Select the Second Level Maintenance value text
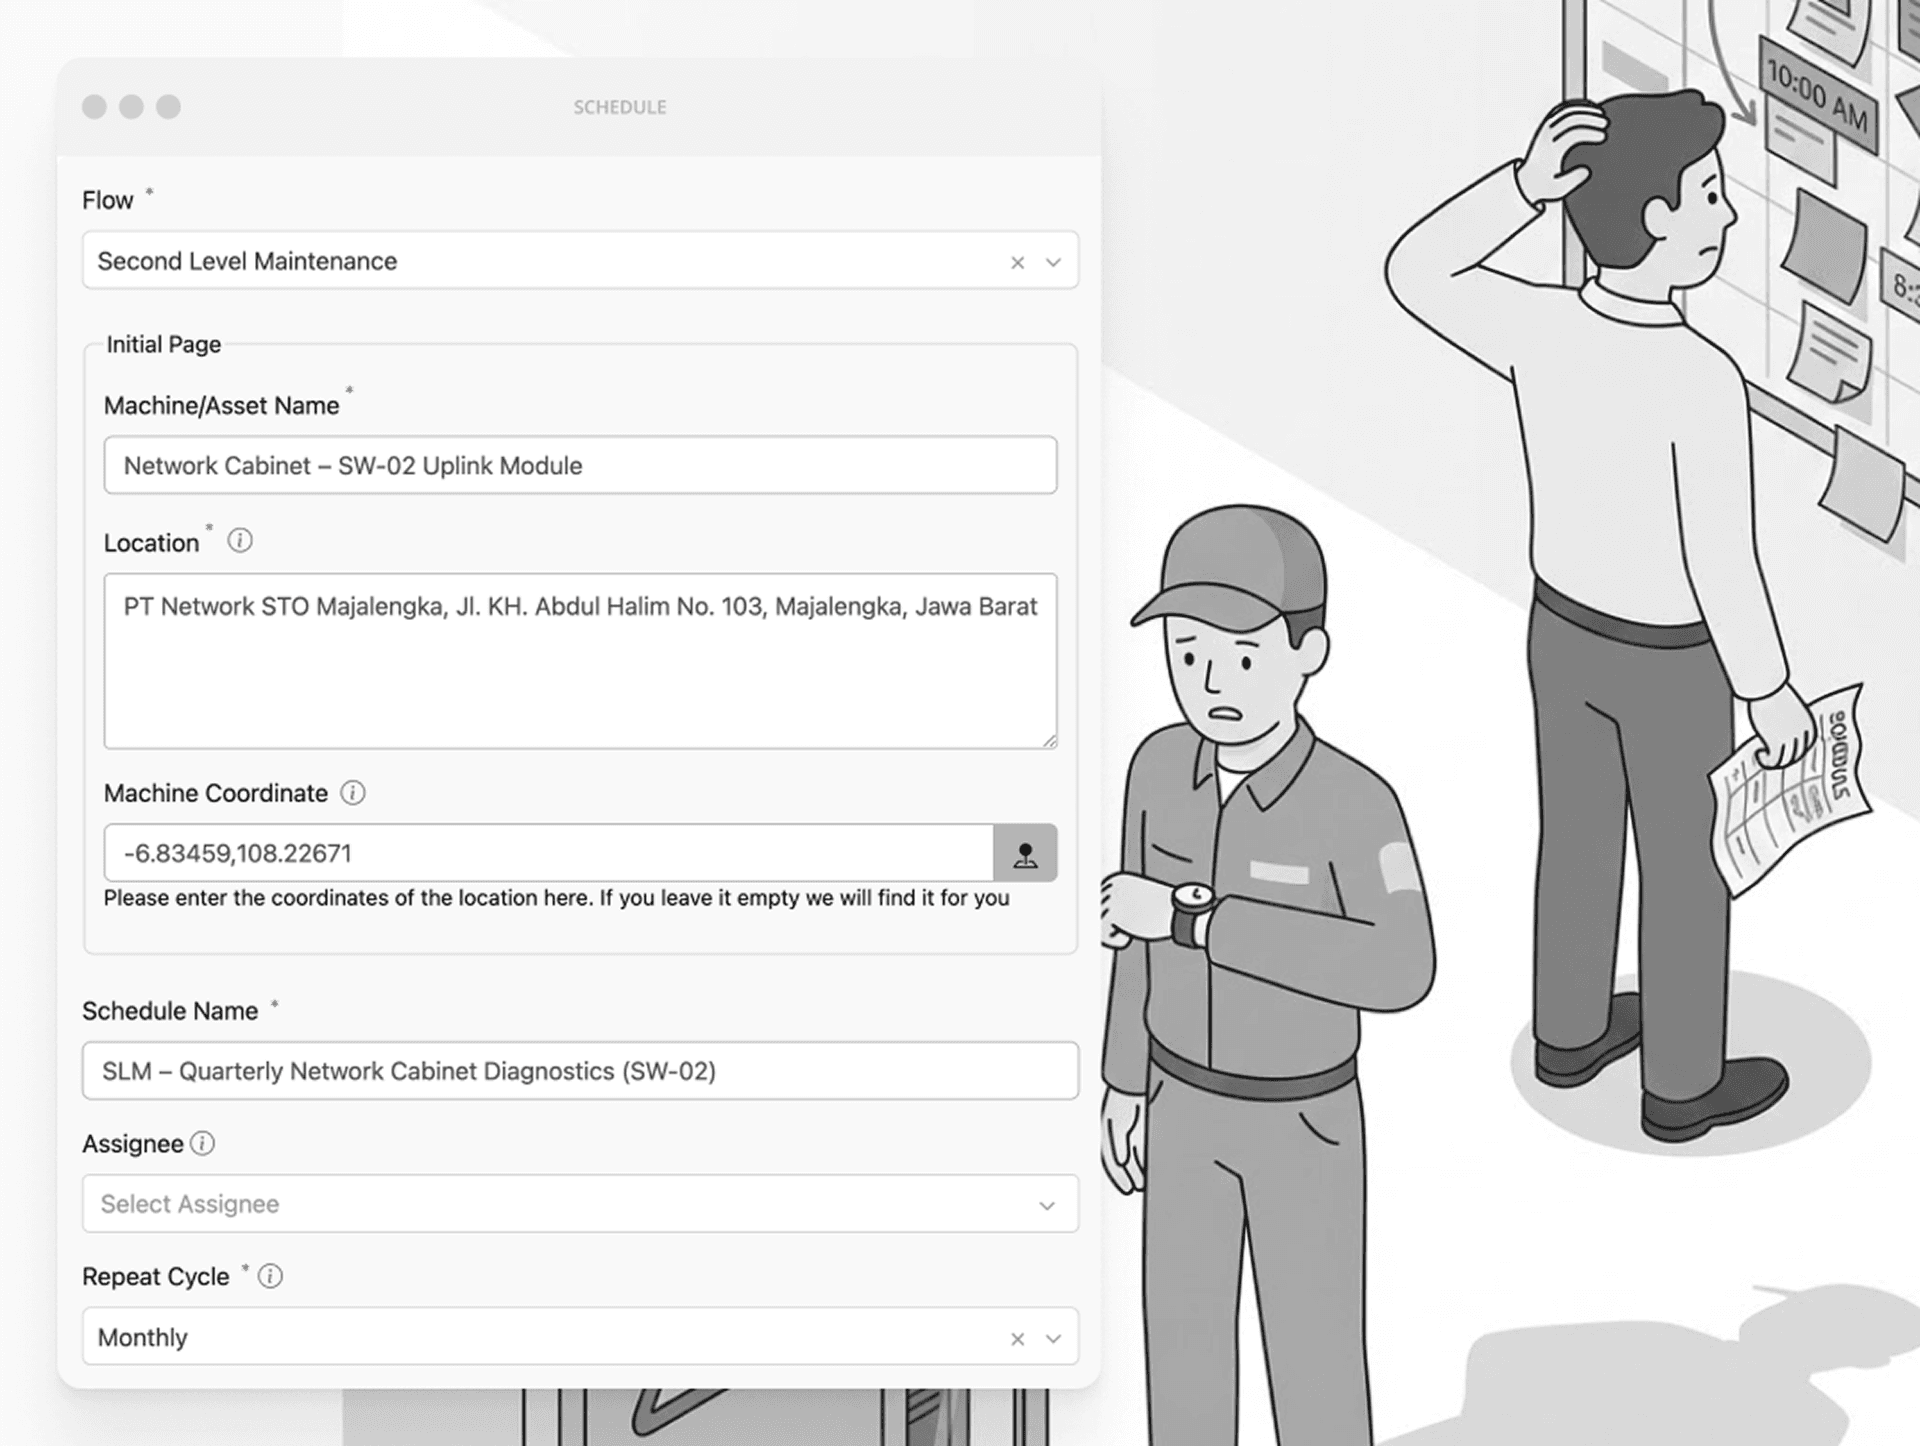Screen dimensions: 1920x1446 click(x=246, y=262)
